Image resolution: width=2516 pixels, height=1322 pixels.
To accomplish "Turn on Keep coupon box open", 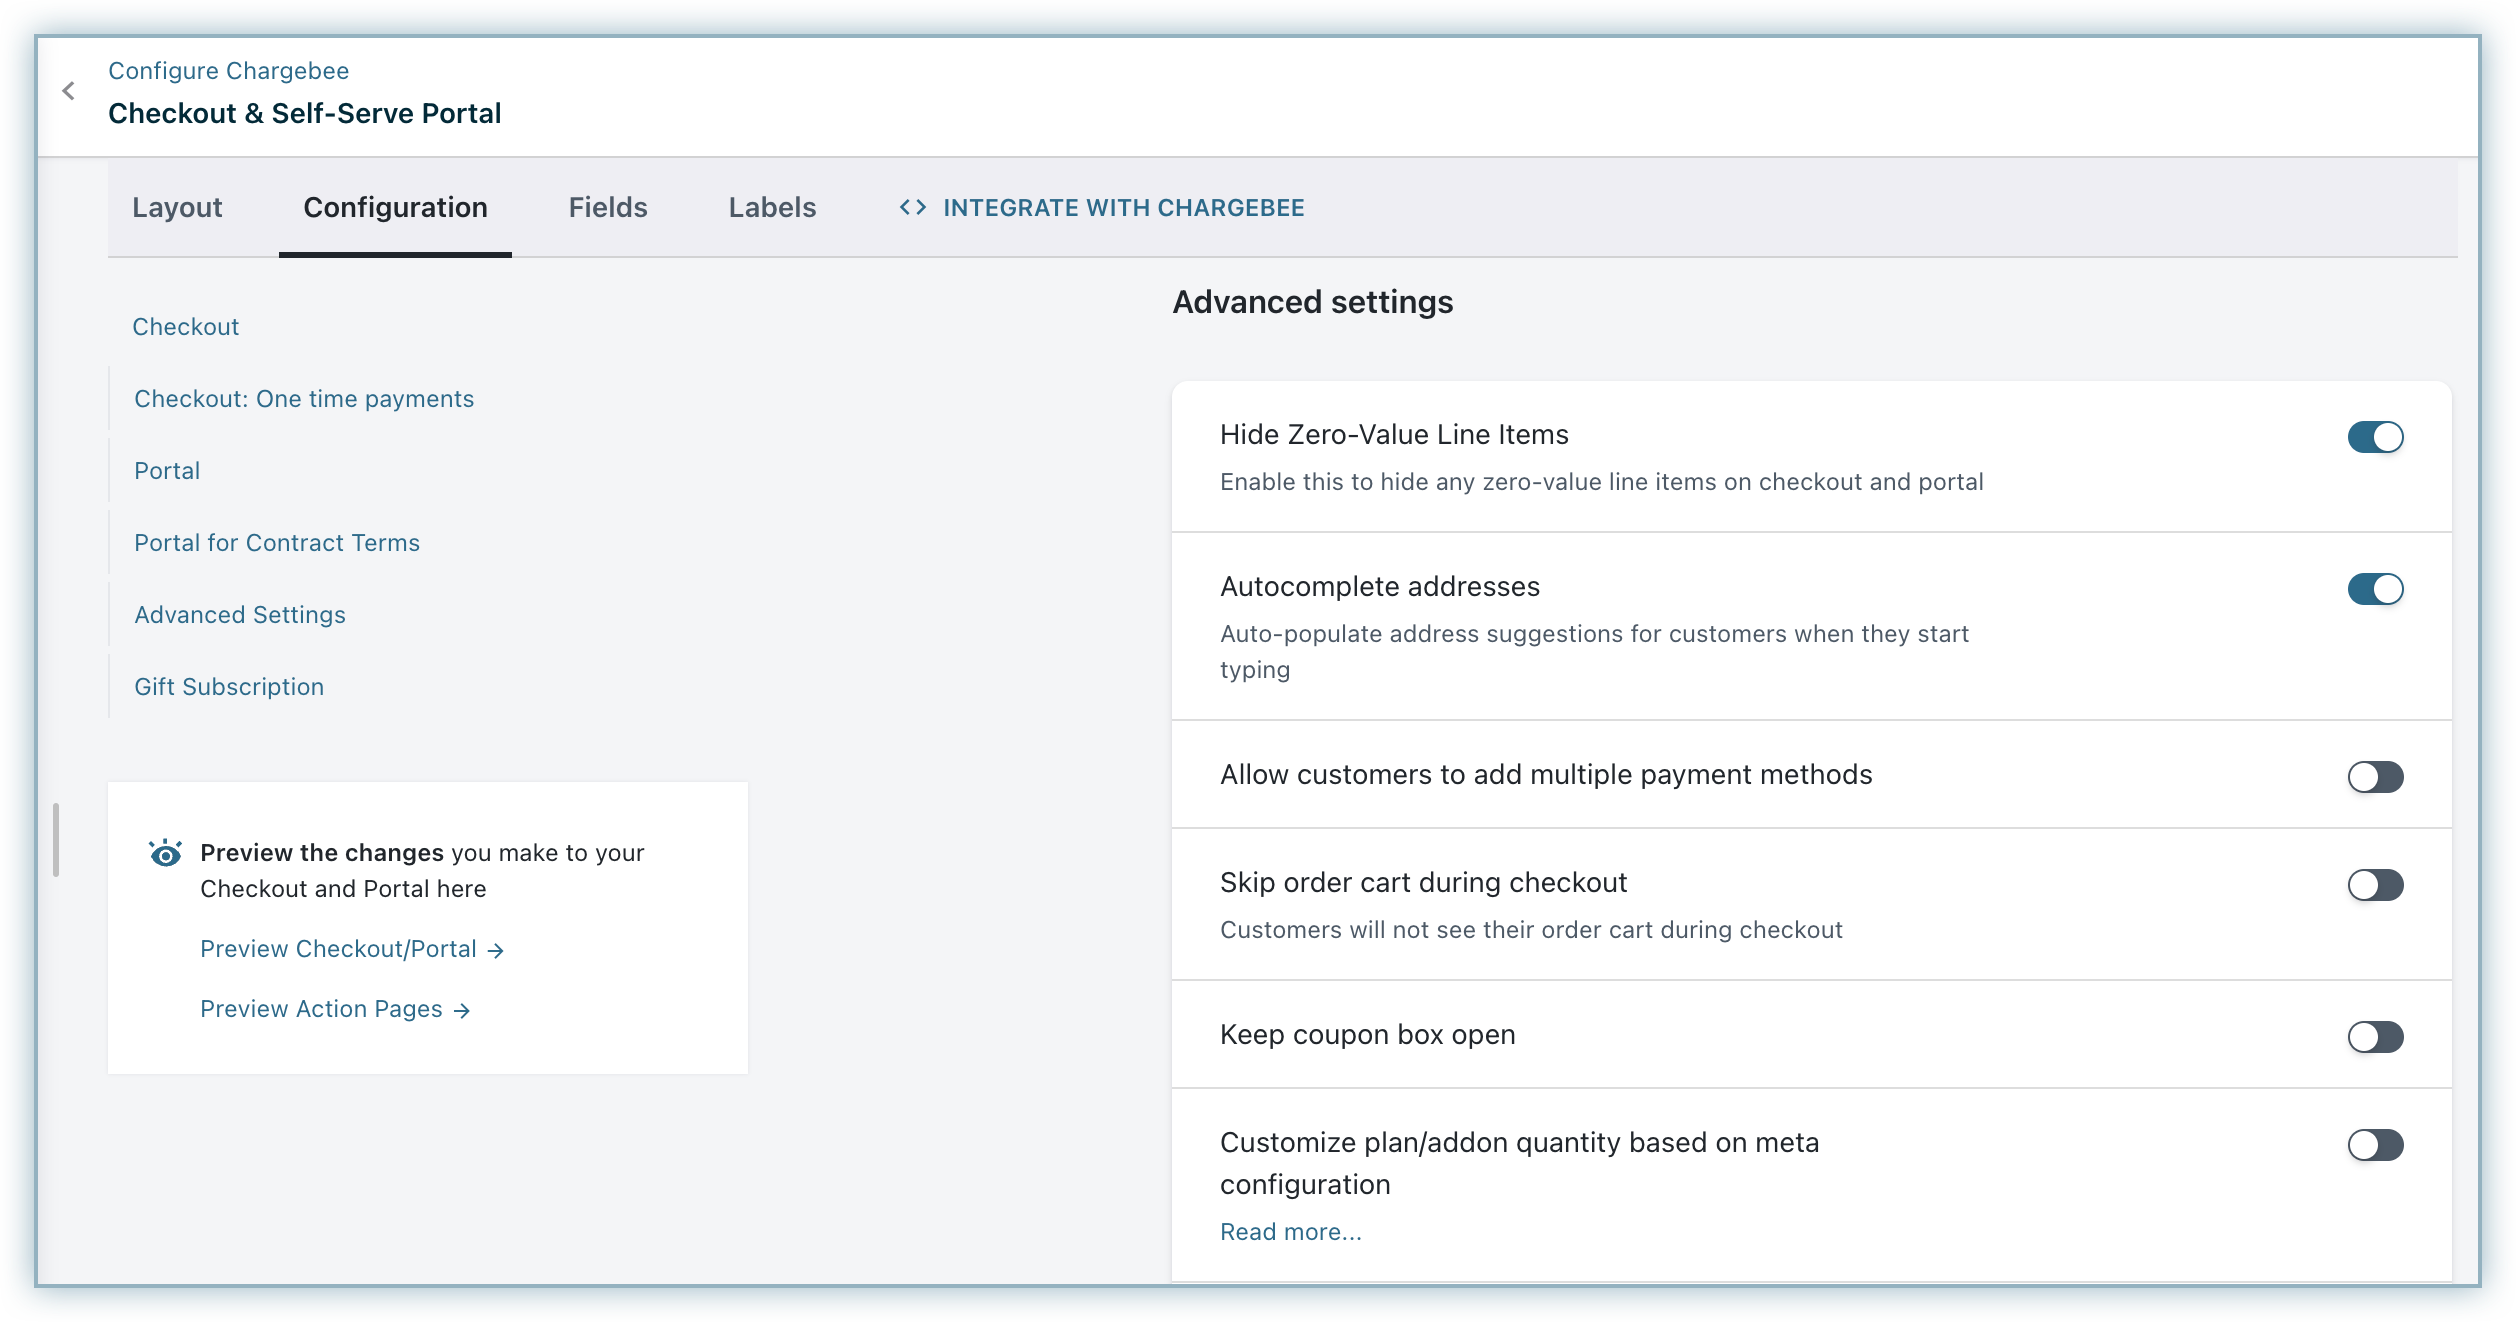I will tap(2375, 1037).
